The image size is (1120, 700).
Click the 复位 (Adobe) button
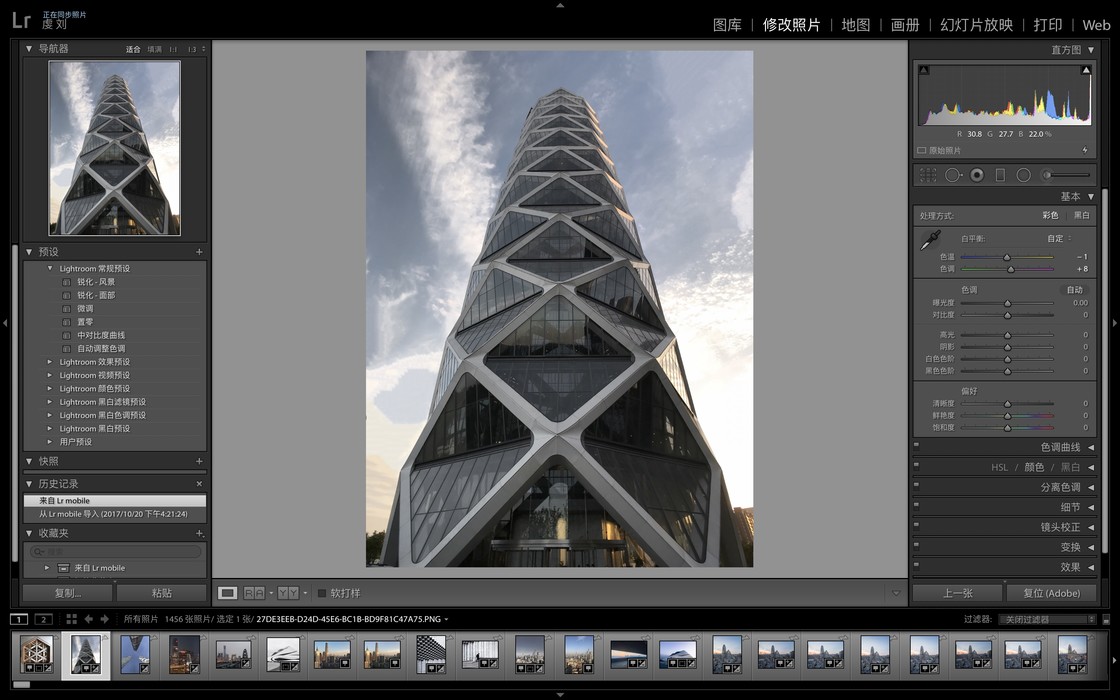click(1051, 593)
